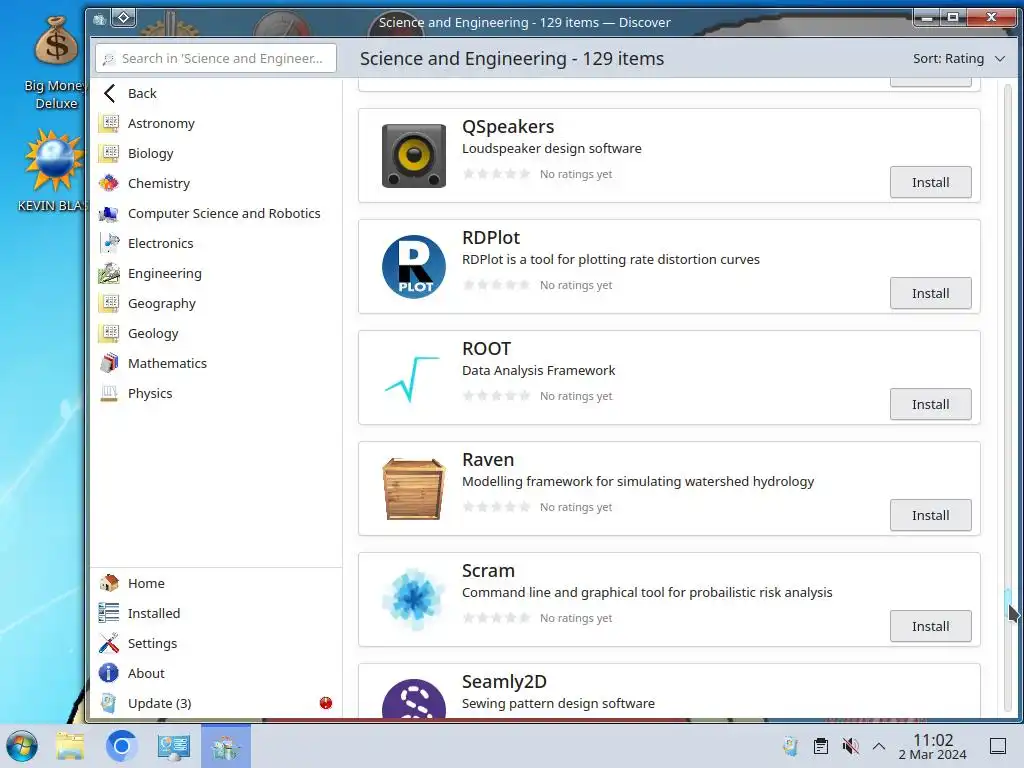The image size is (1024, 768).
Task: Open the clock showing 11:02
Action: (x=933, y=746)
